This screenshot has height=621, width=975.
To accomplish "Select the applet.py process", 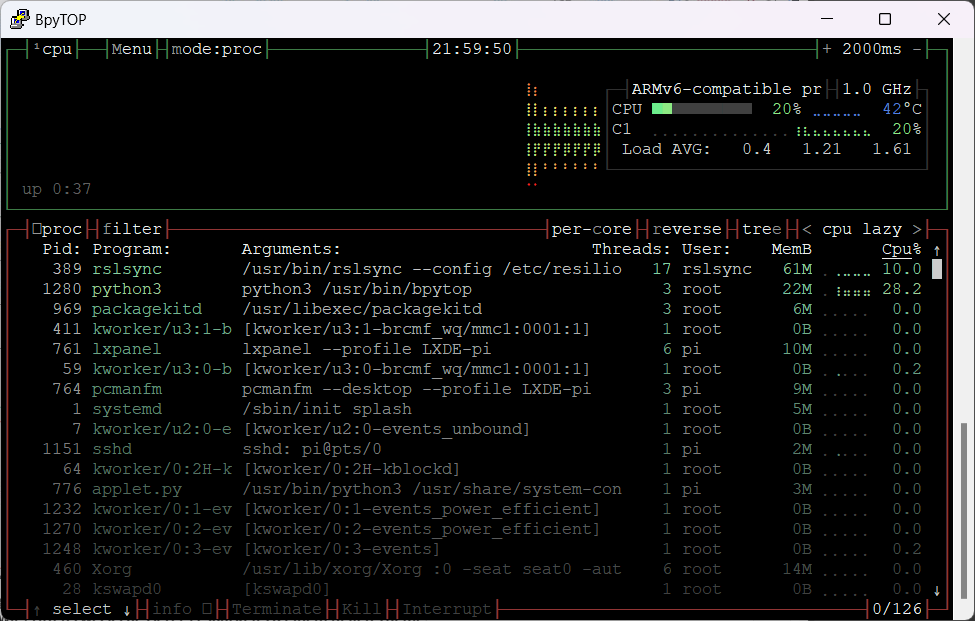I will tap(478, 489).
